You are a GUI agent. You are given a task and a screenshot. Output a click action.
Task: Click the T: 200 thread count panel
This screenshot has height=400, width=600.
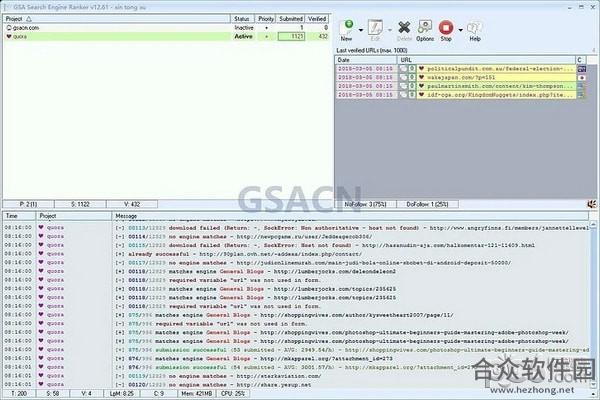(19, 393)
